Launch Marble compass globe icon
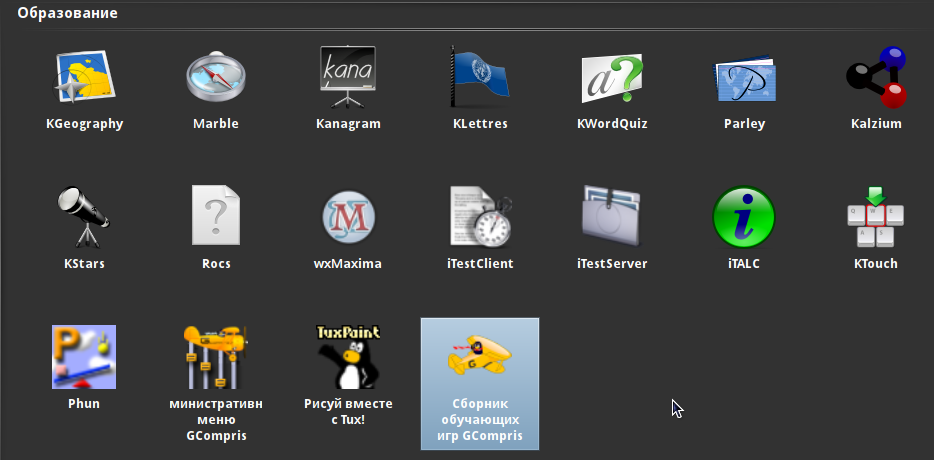Screen dimensions: 934x460 [216, 77]
